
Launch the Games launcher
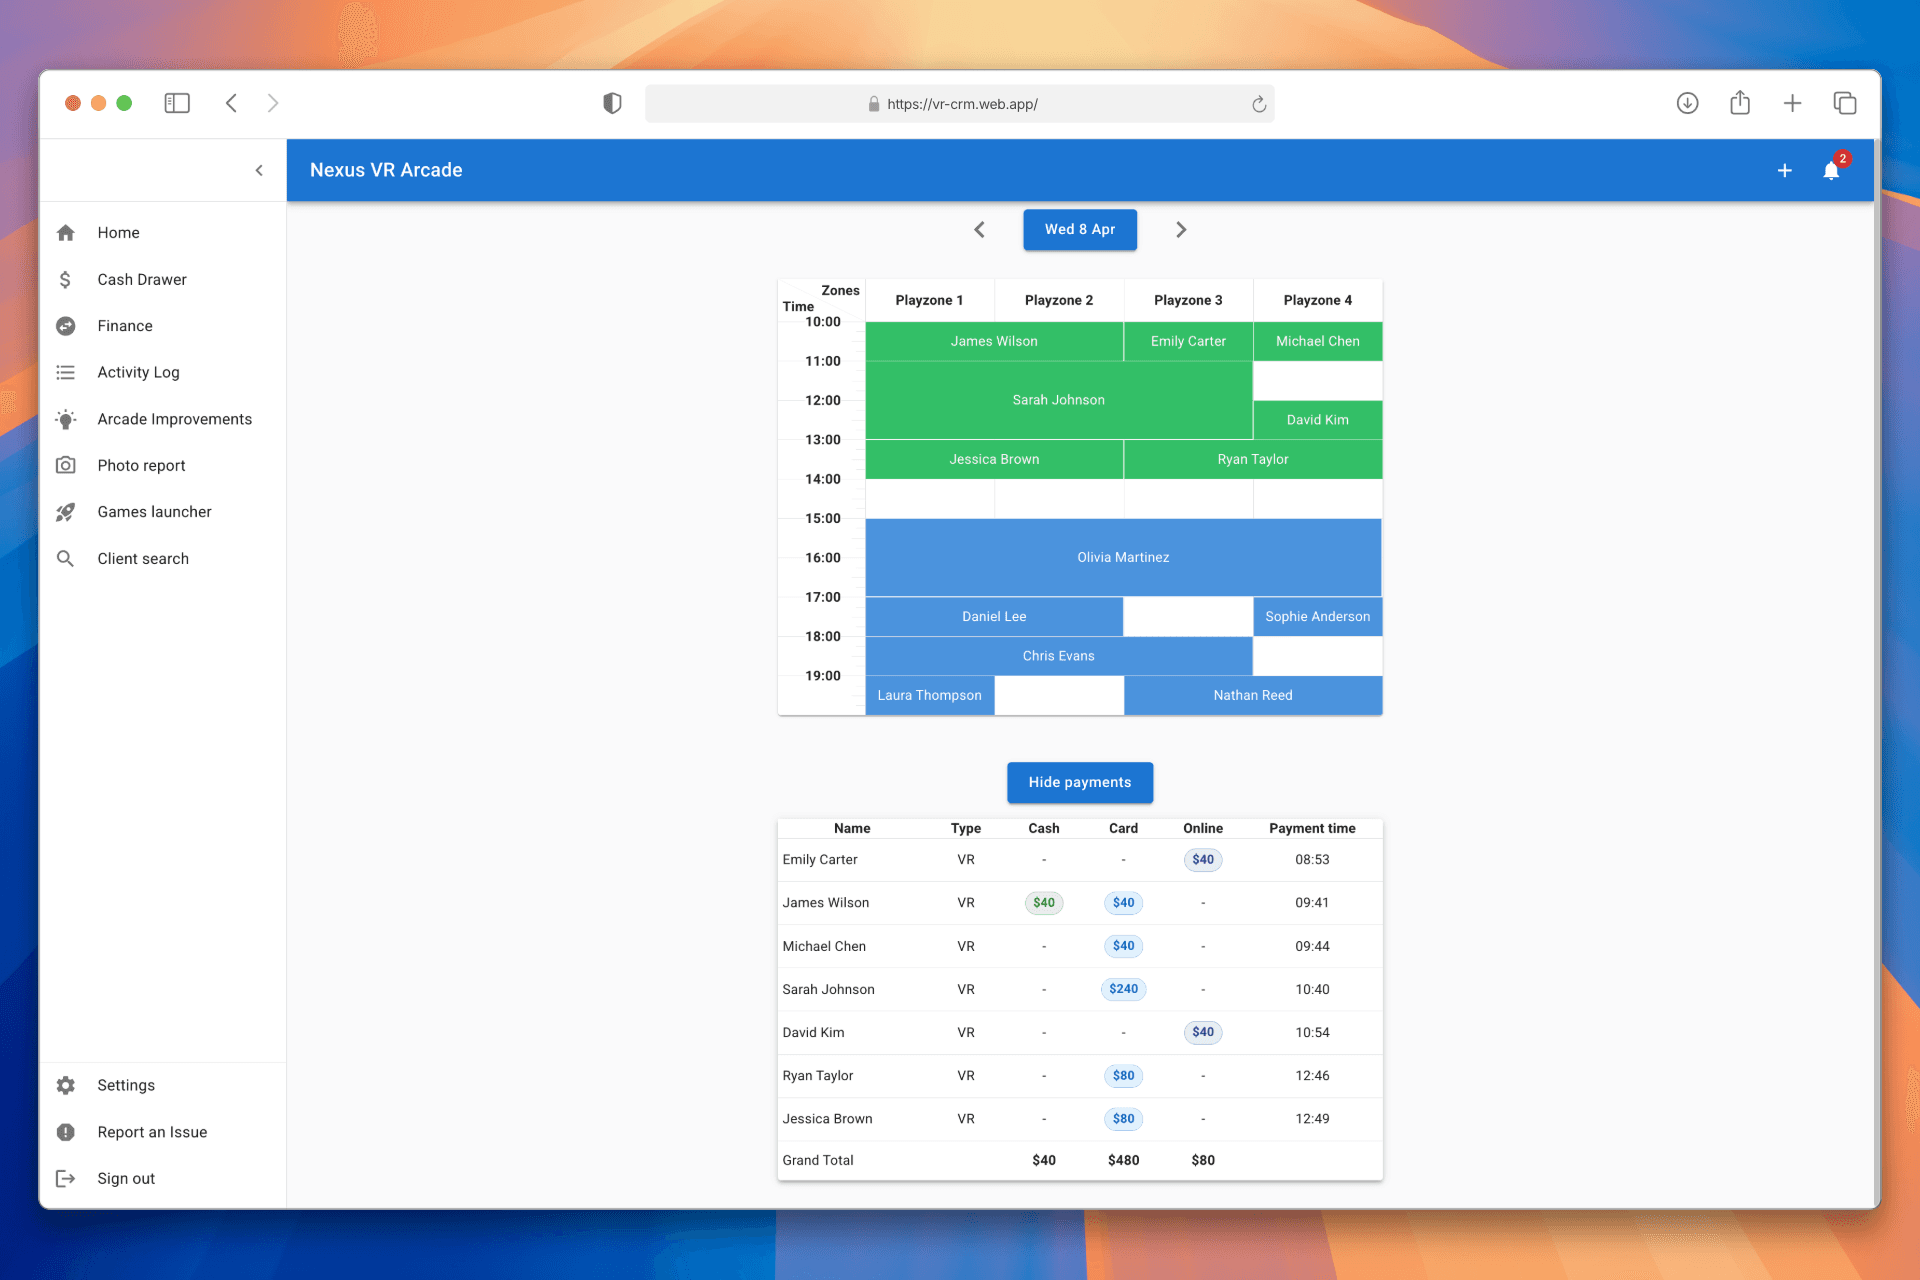154,511
